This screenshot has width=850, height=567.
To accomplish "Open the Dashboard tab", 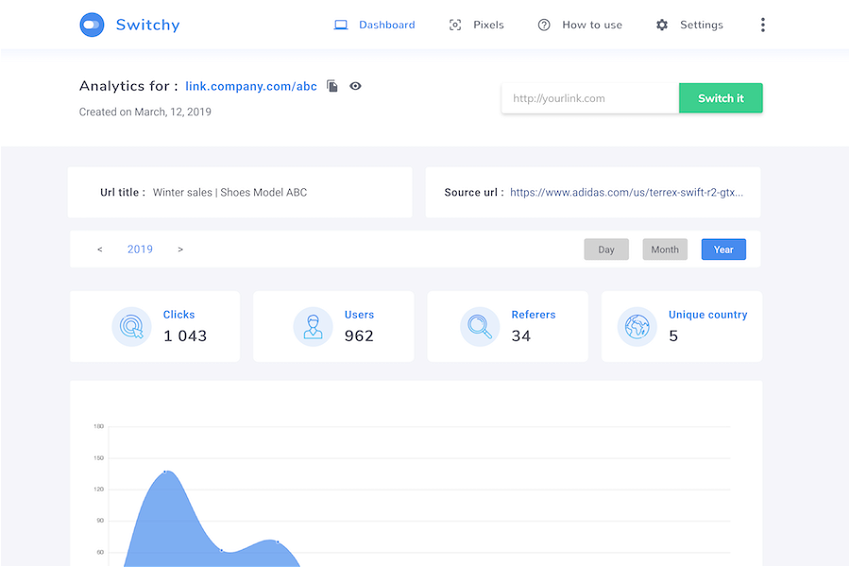I will coord(375,25).
